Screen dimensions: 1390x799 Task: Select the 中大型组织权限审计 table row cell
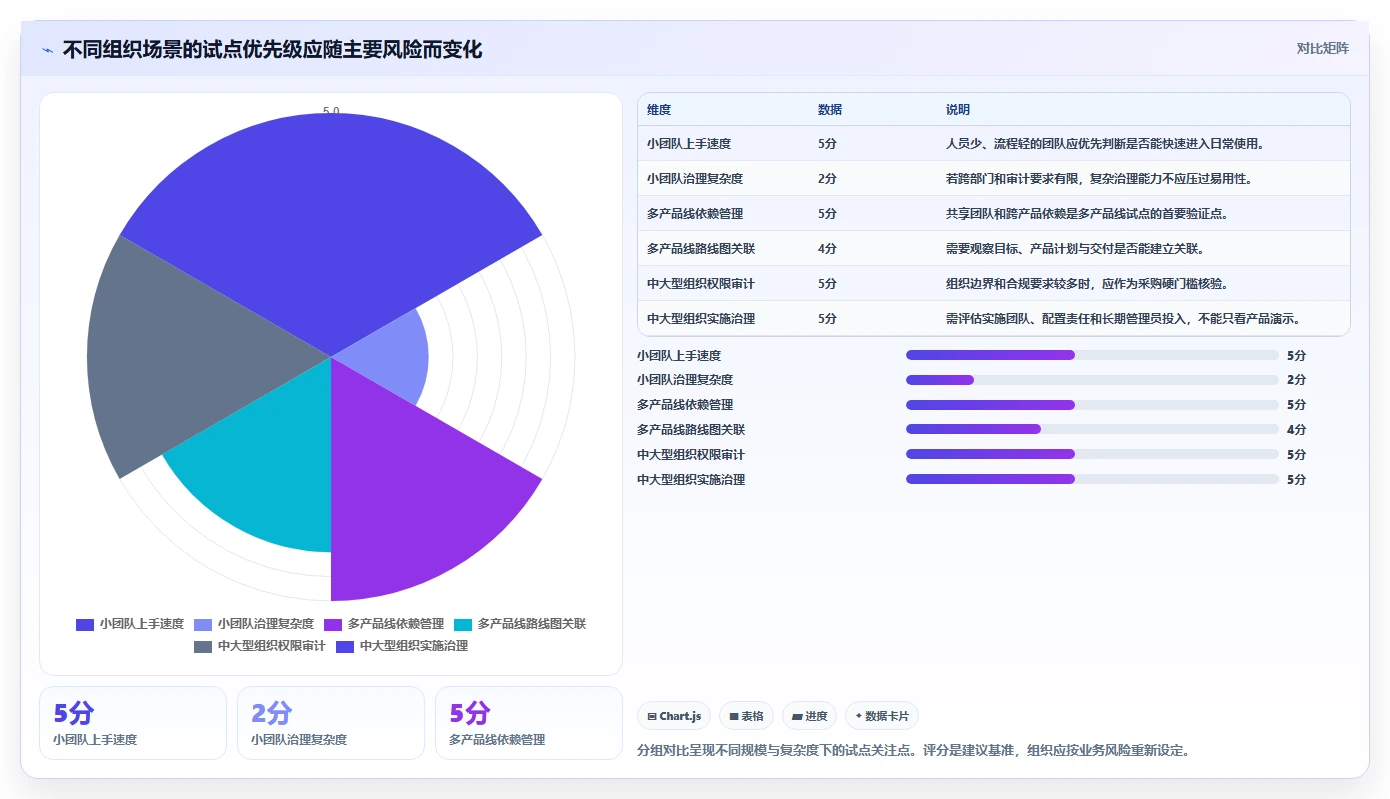point(701,284)
